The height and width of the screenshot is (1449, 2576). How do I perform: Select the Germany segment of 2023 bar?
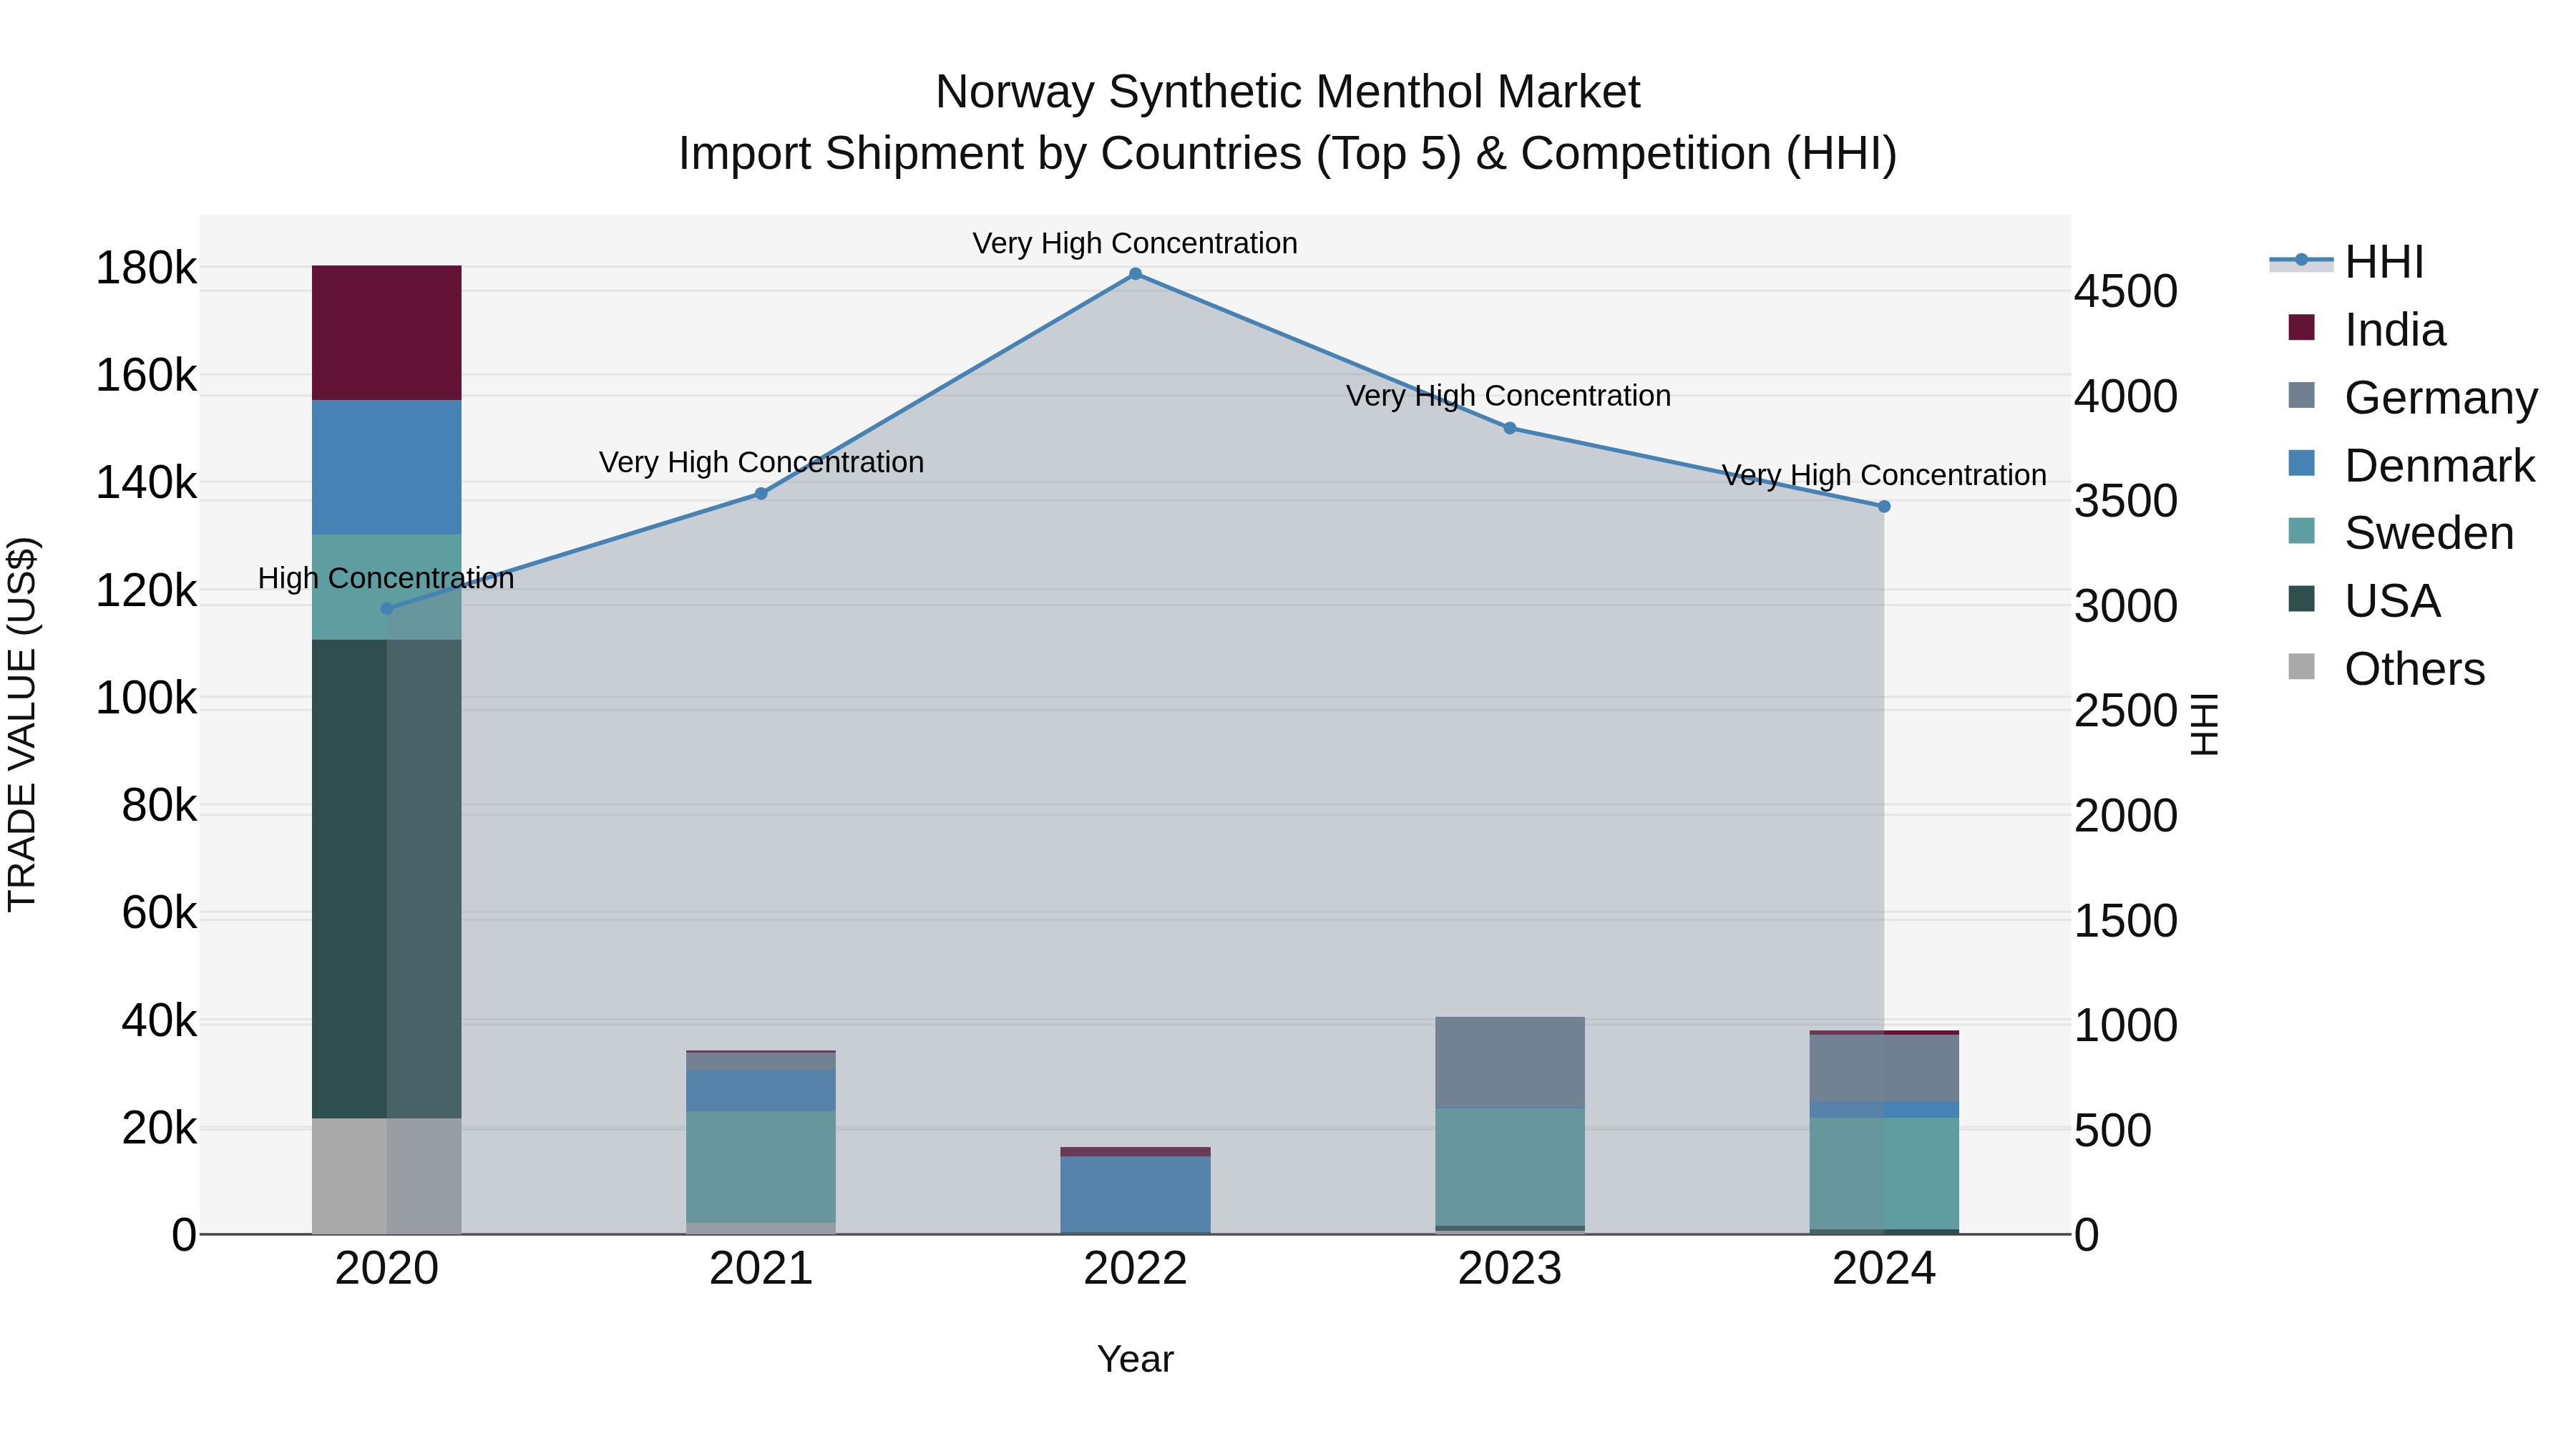pos(1510,1062)
